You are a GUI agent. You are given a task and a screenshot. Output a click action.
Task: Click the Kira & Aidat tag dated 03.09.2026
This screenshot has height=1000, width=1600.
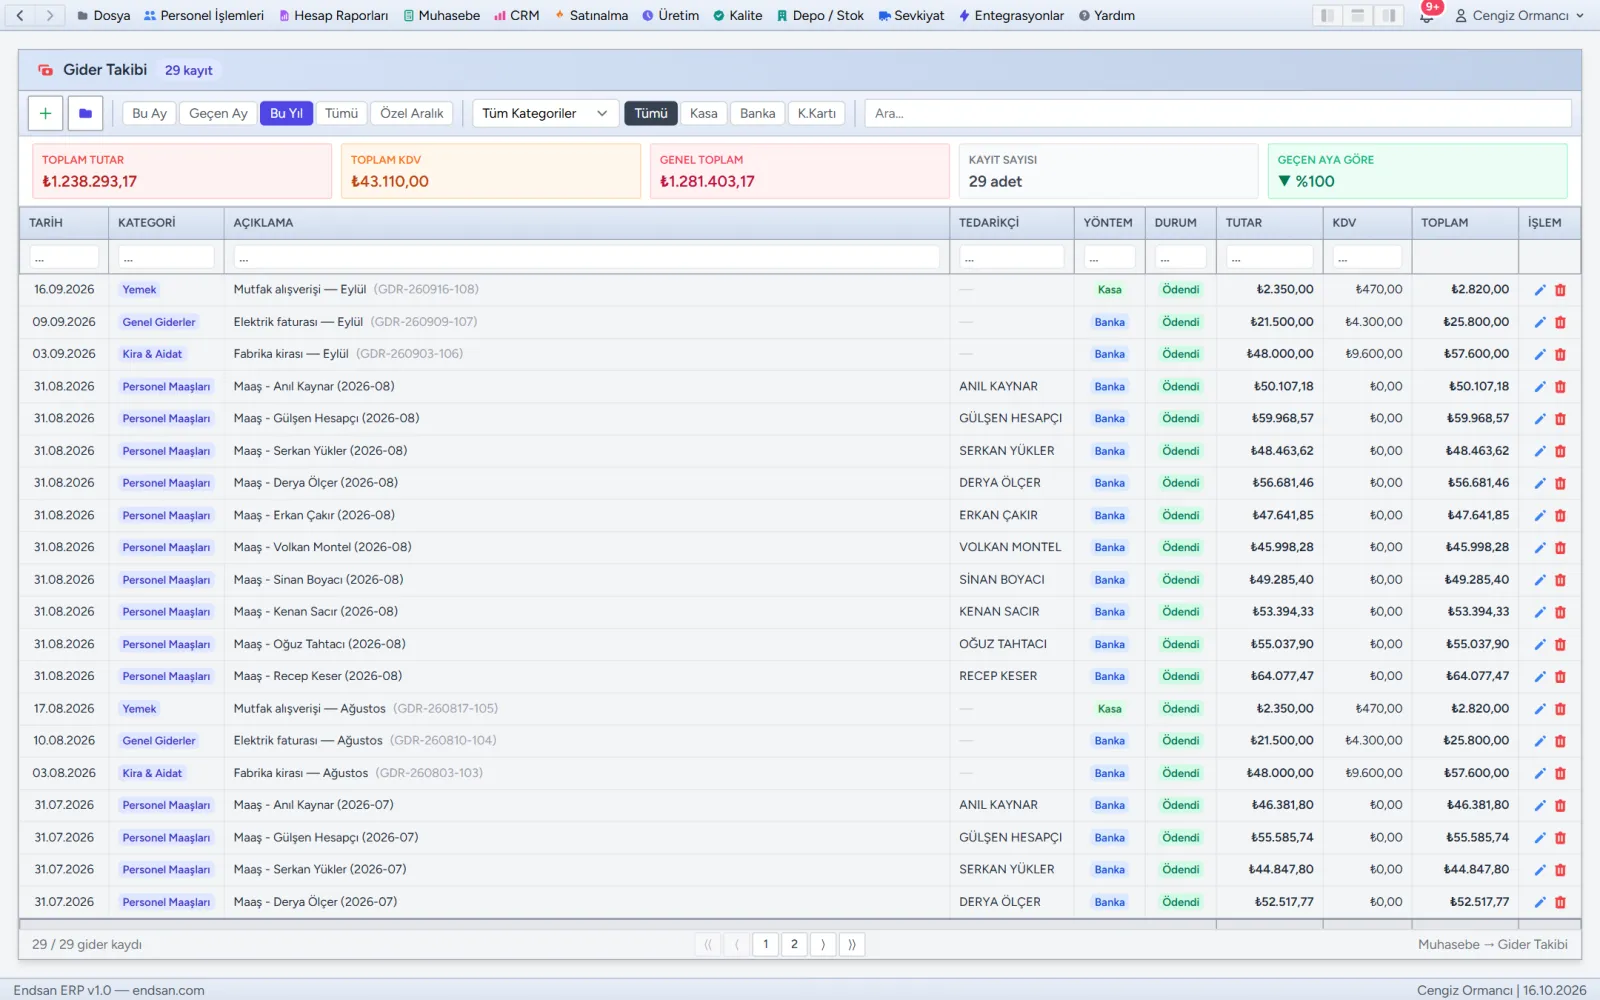(x=152, y=354)
